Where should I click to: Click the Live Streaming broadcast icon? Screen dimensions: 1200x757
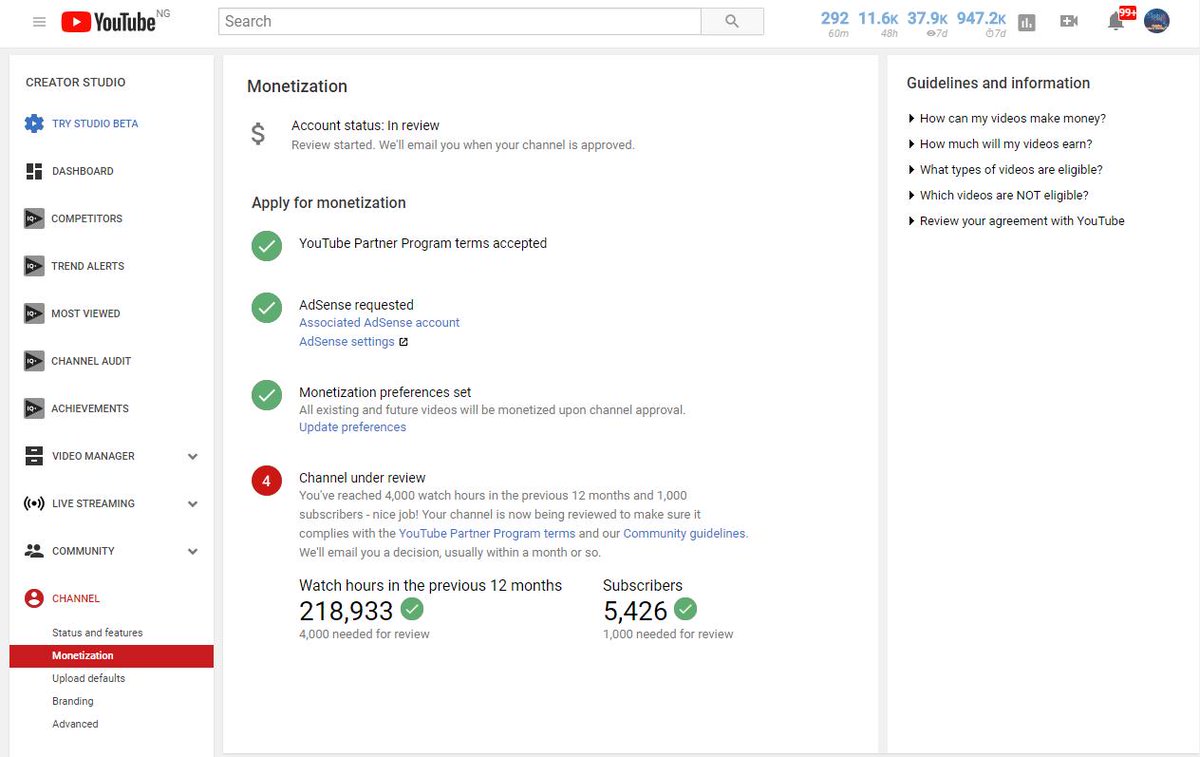click(34, 504)
